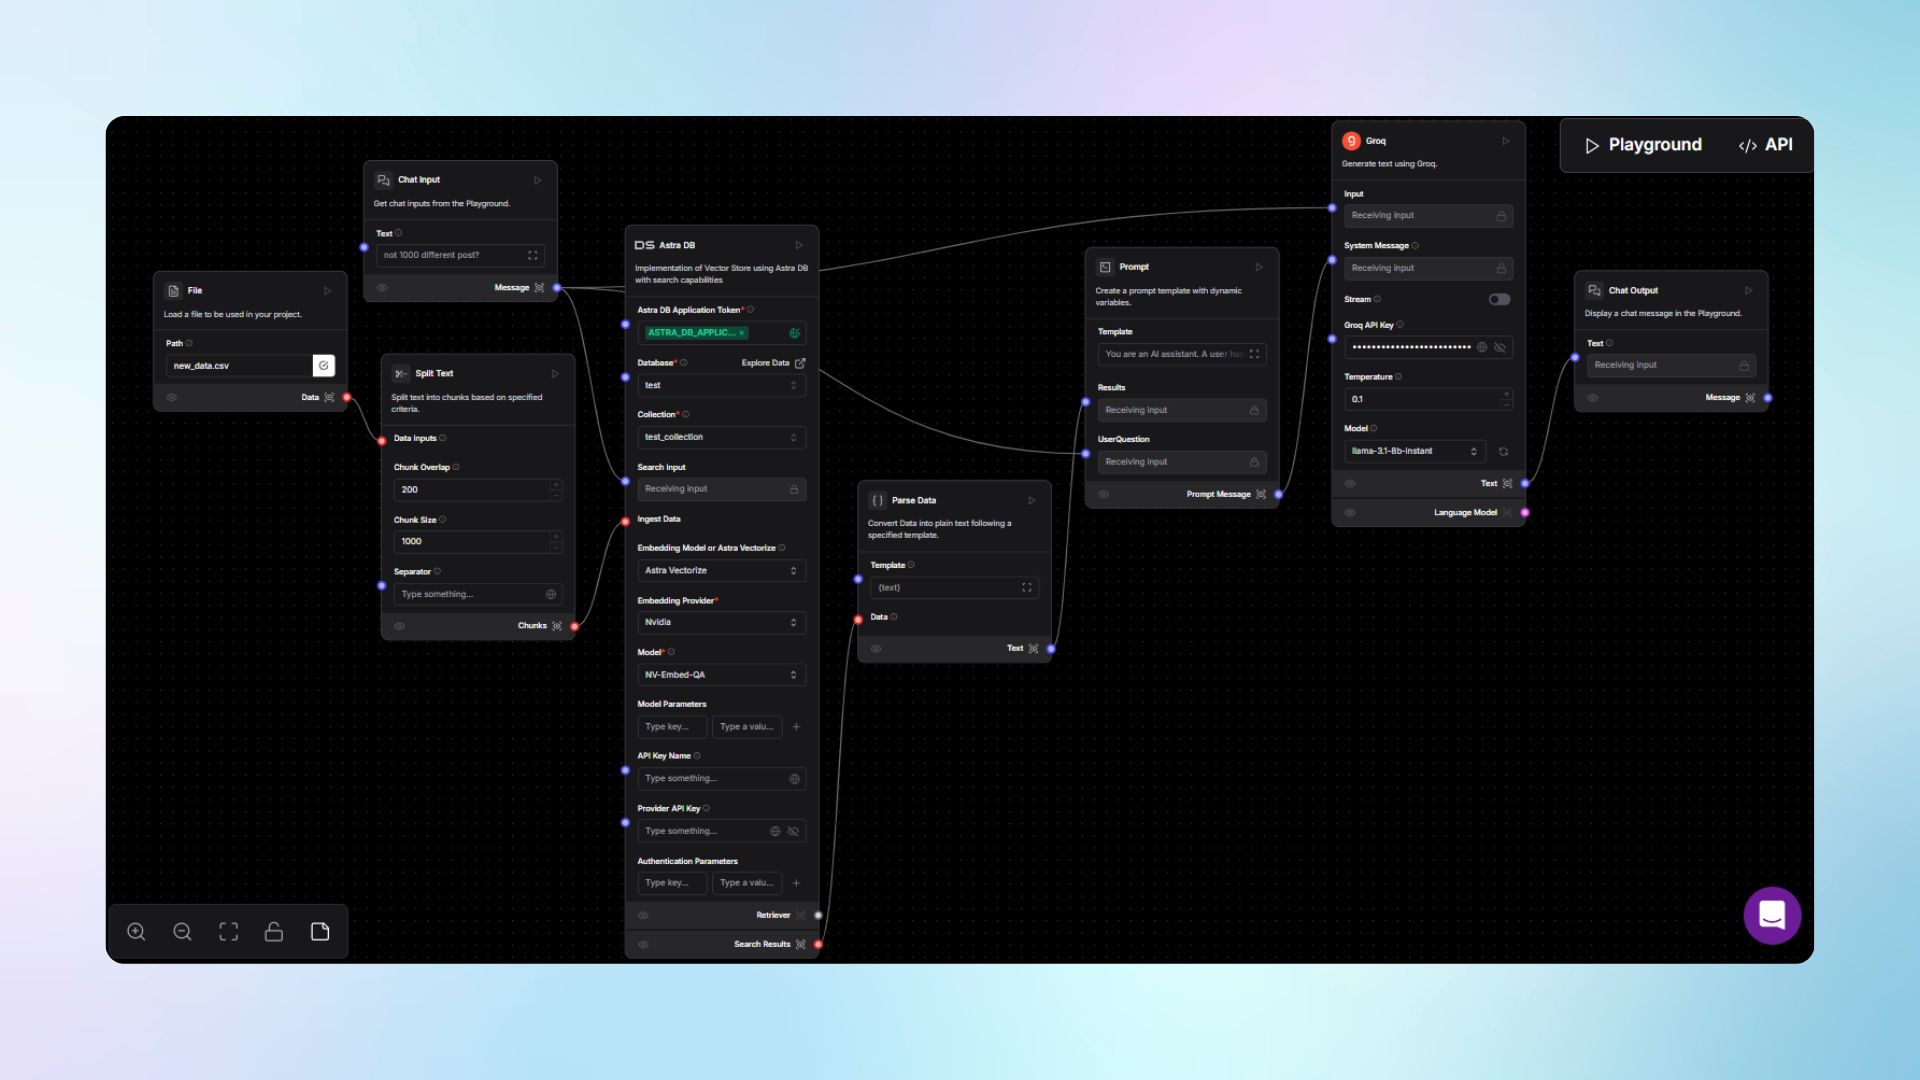Click refresh icon next to Groq Model
The width and height of the screenshot is (1920, 1080).
click(1503, 452)
